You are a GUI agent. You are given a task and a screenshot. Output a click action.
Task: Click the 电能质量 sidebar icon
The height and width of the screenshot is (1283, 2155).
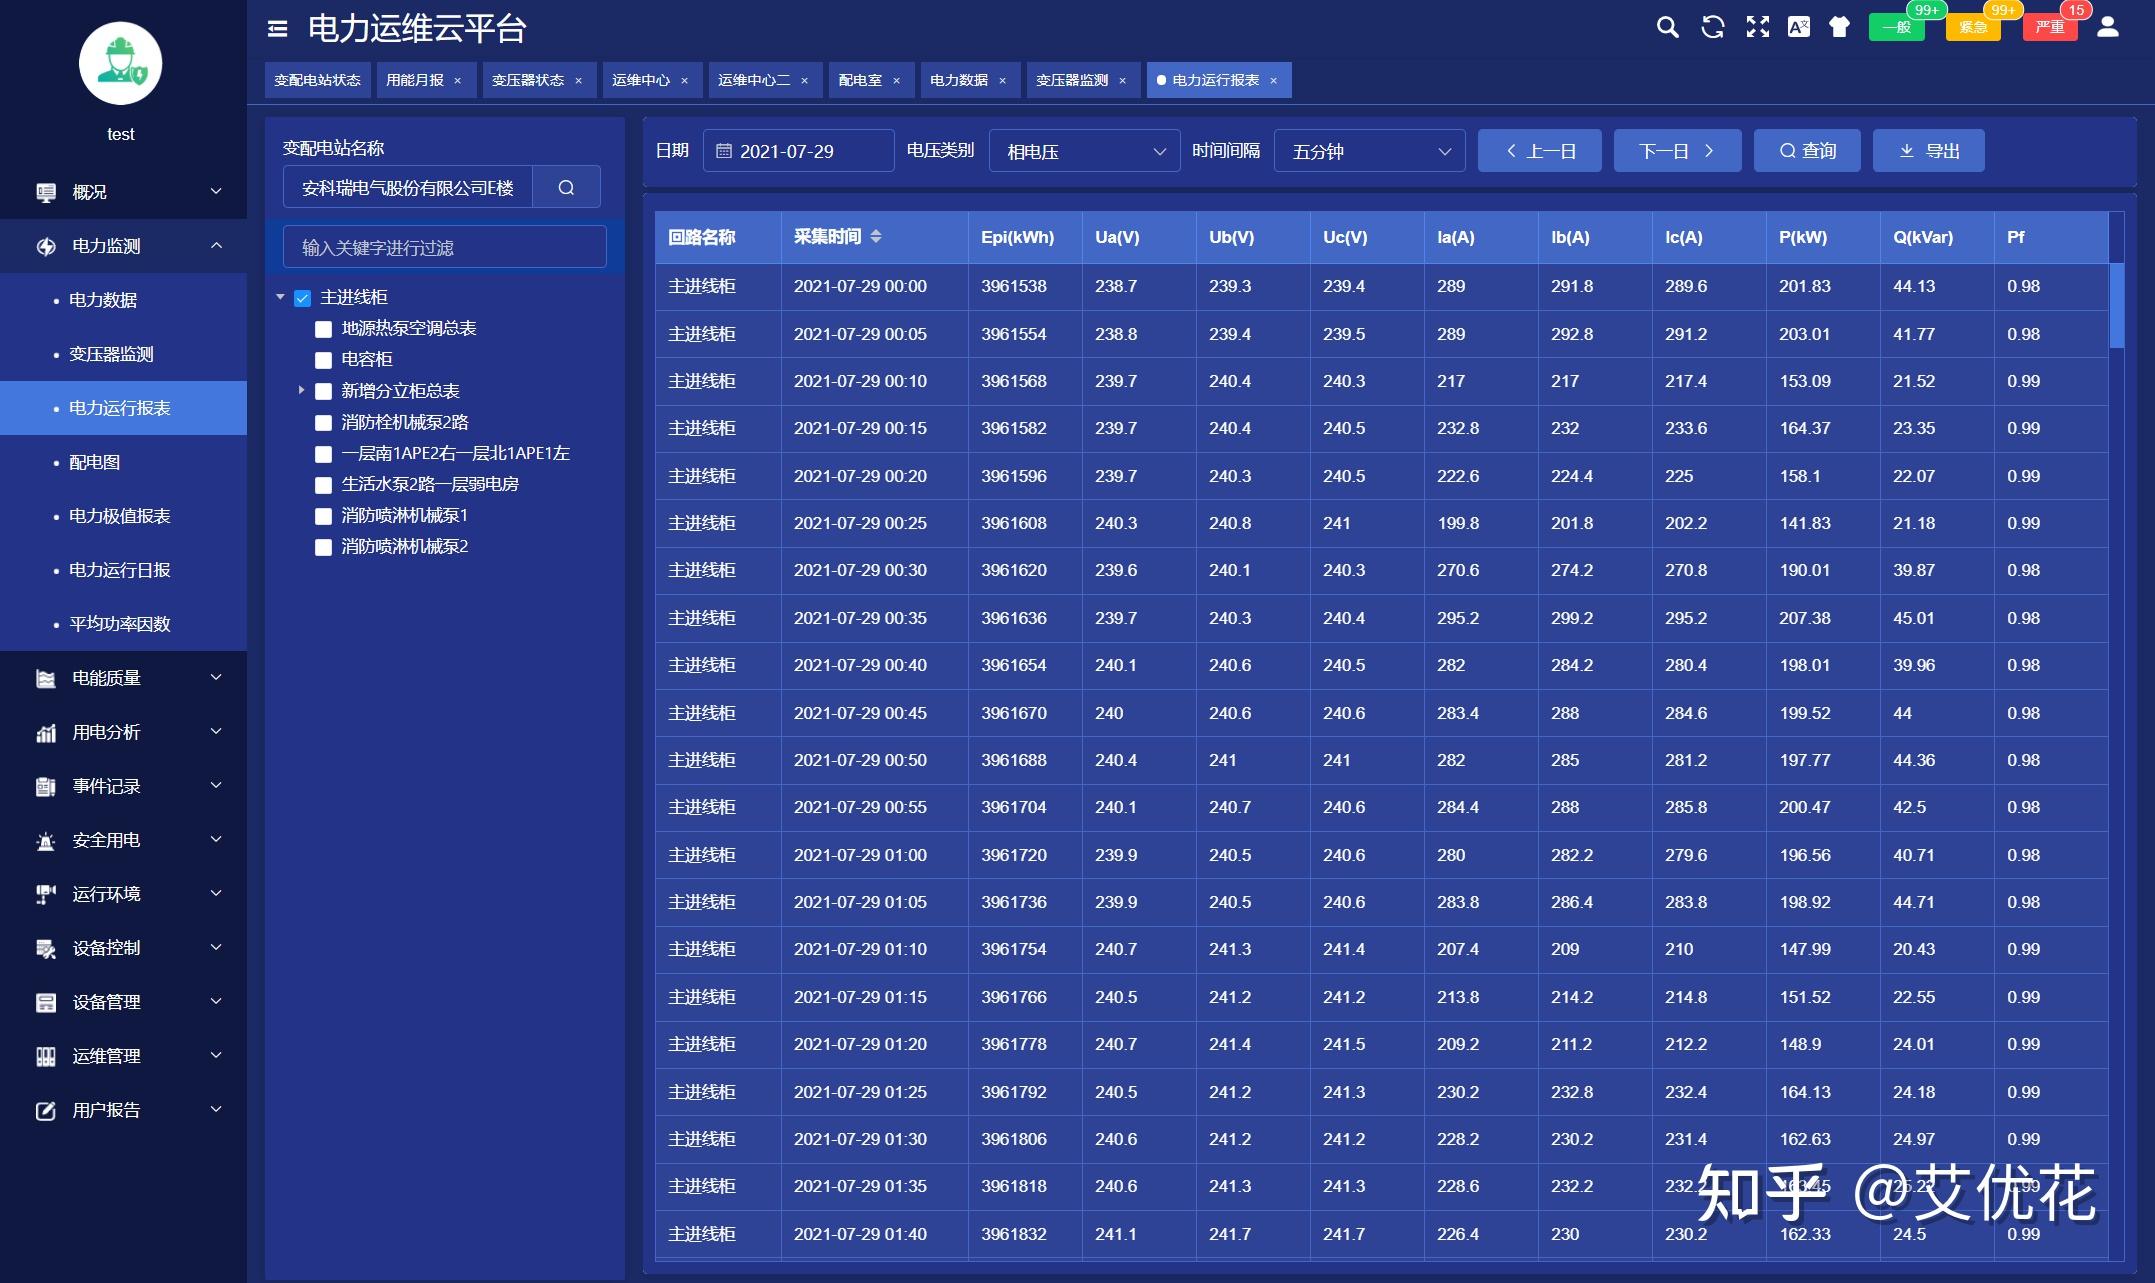point(46,678)
